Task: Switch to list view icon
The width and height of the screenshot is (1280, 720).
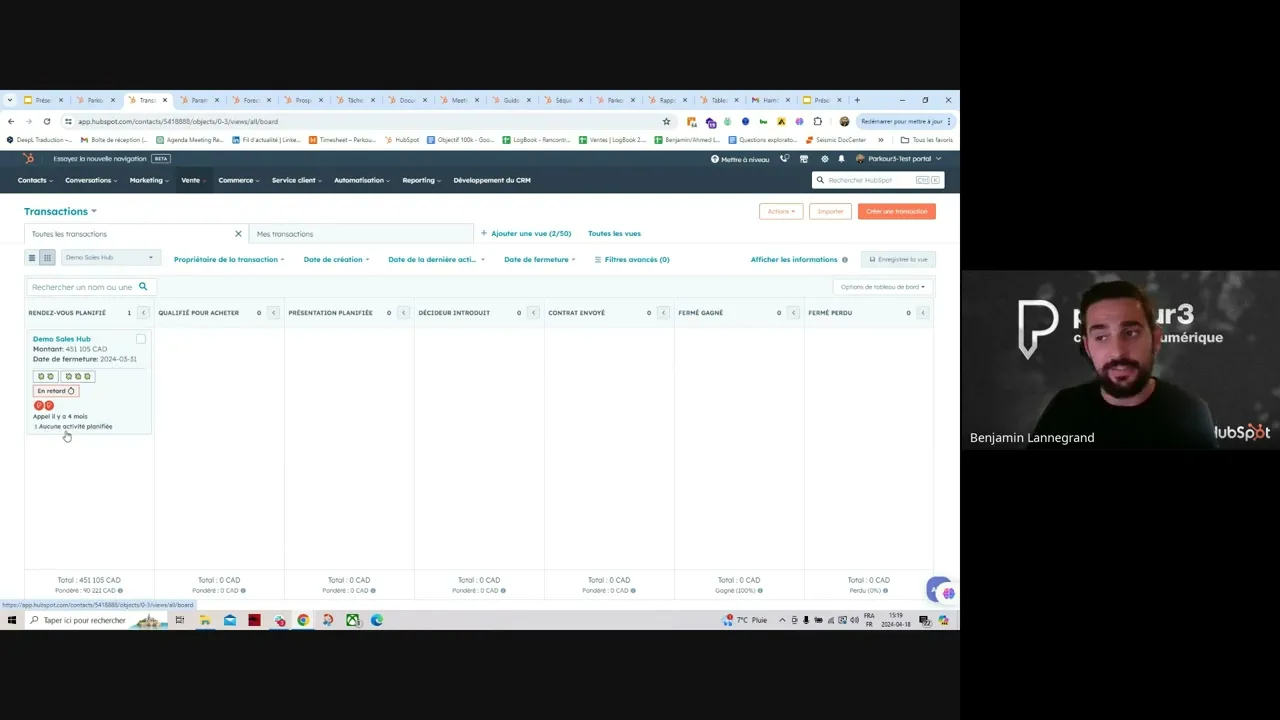Action: tap(32, 258)
